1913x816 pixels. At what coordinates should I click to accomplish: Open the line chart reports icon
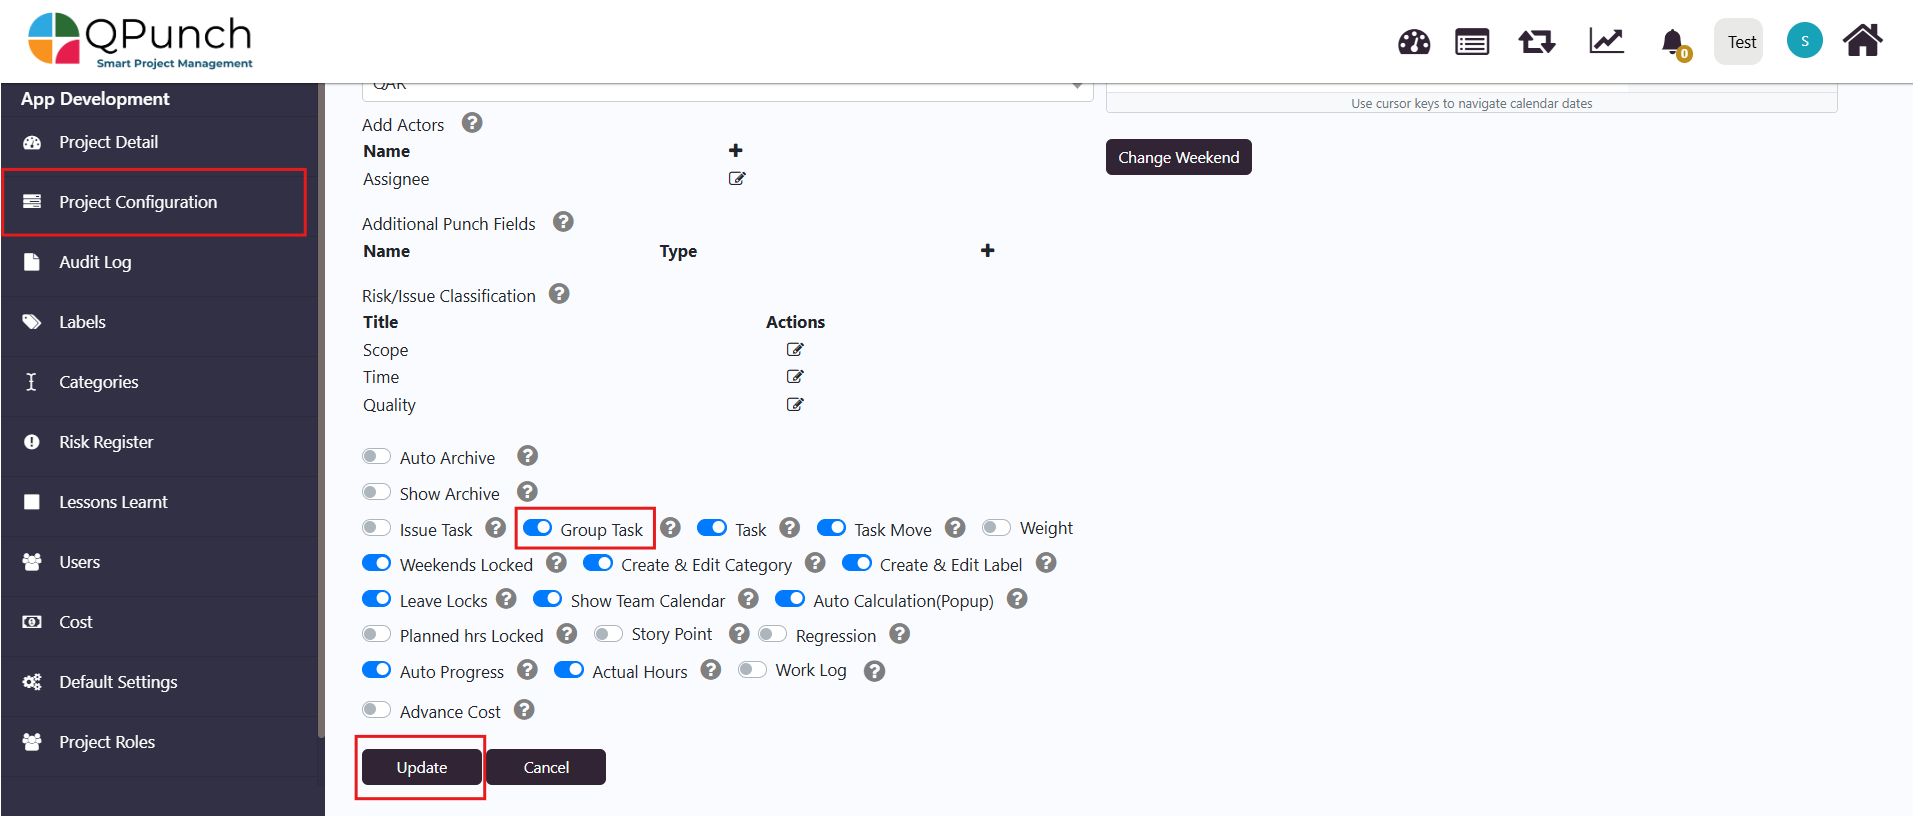coord(1606,42)
